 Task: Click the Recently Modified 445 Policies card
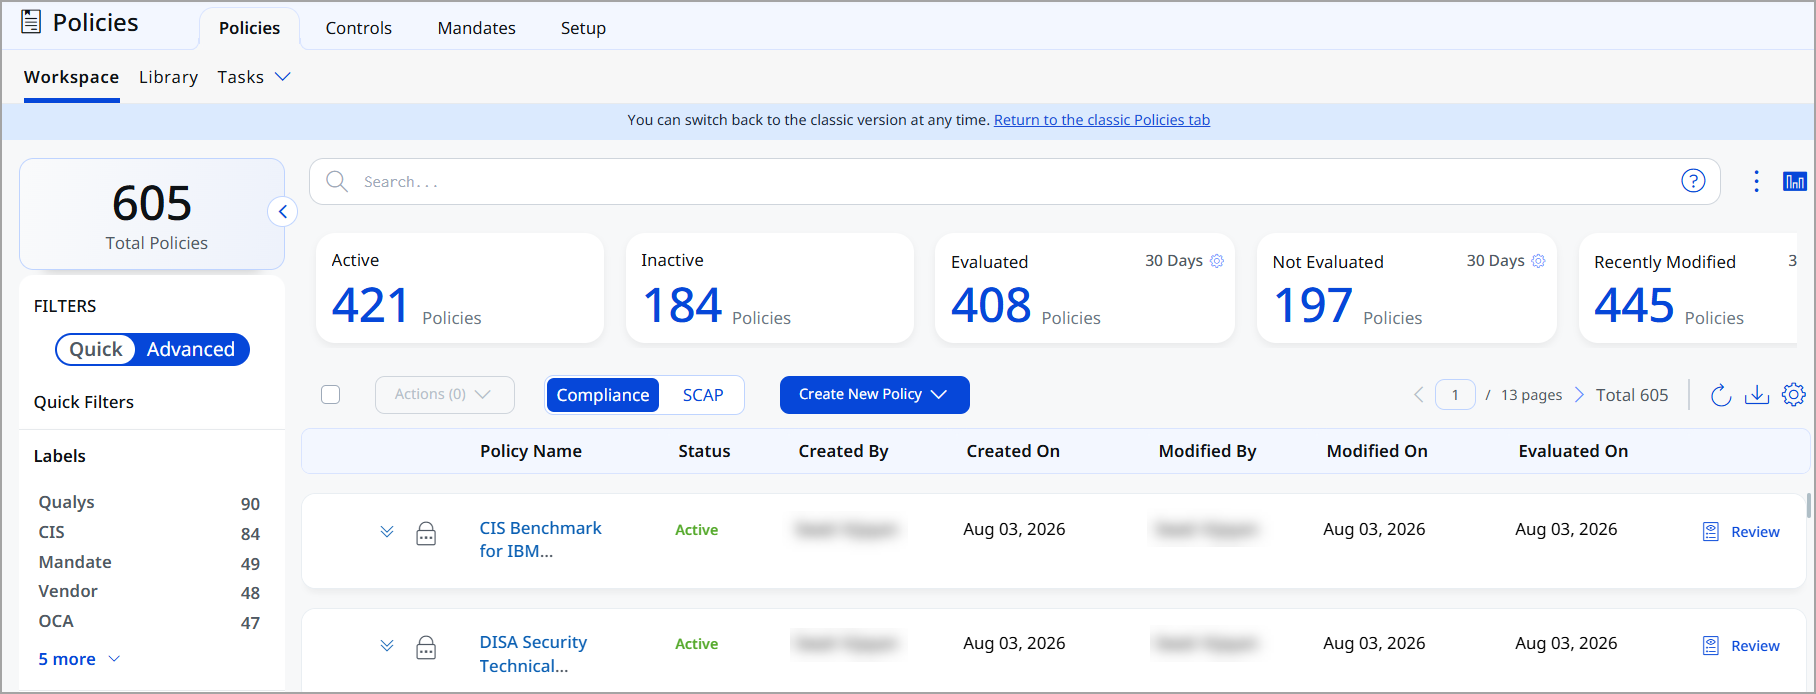pos(1688,288)
